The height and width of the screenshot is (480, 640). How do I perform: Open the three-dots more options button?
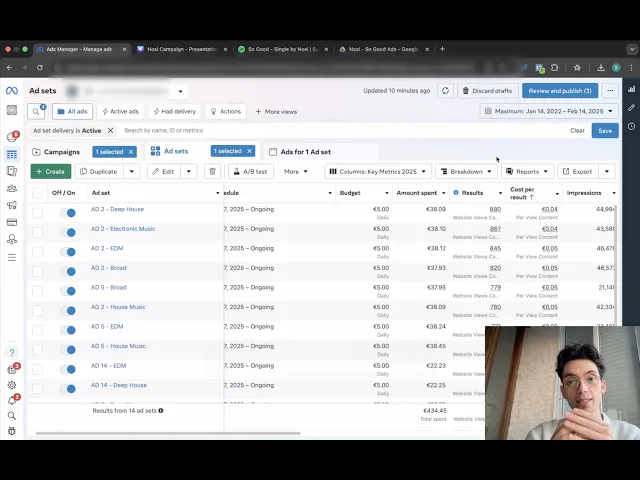coord(610,91)
